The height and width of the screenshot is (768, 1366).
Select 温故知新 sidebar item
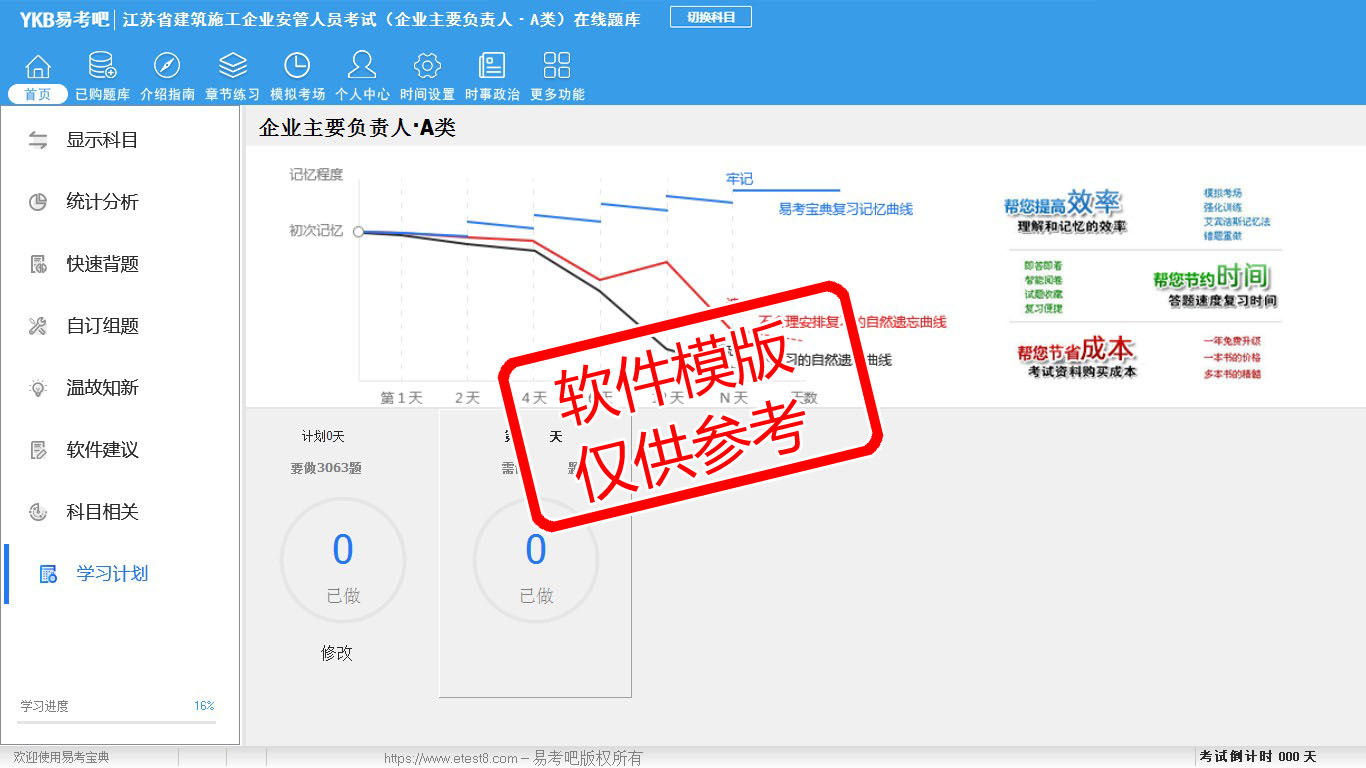coord(101,388)
